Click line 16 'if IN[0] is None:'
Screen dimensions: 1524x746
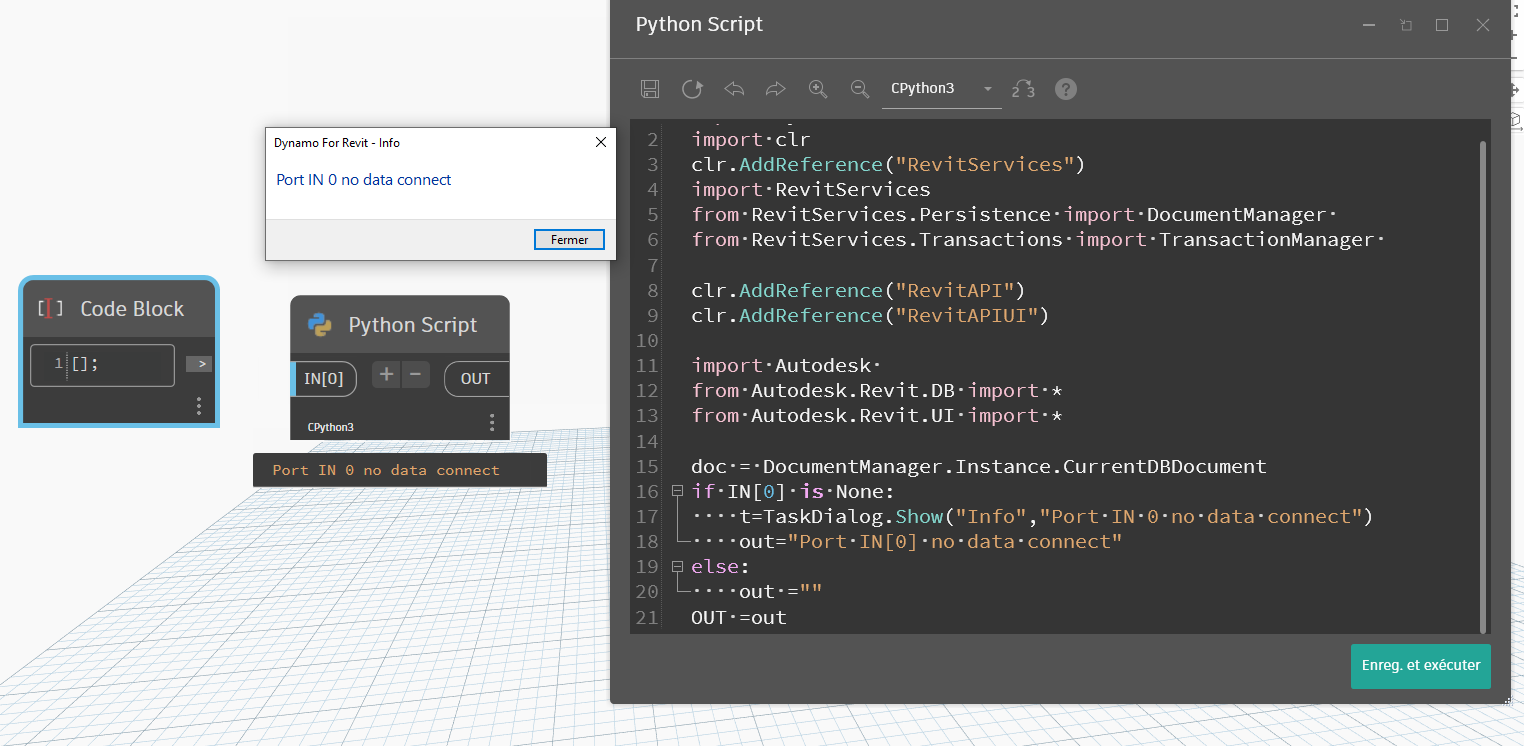(x=793, y=491)
